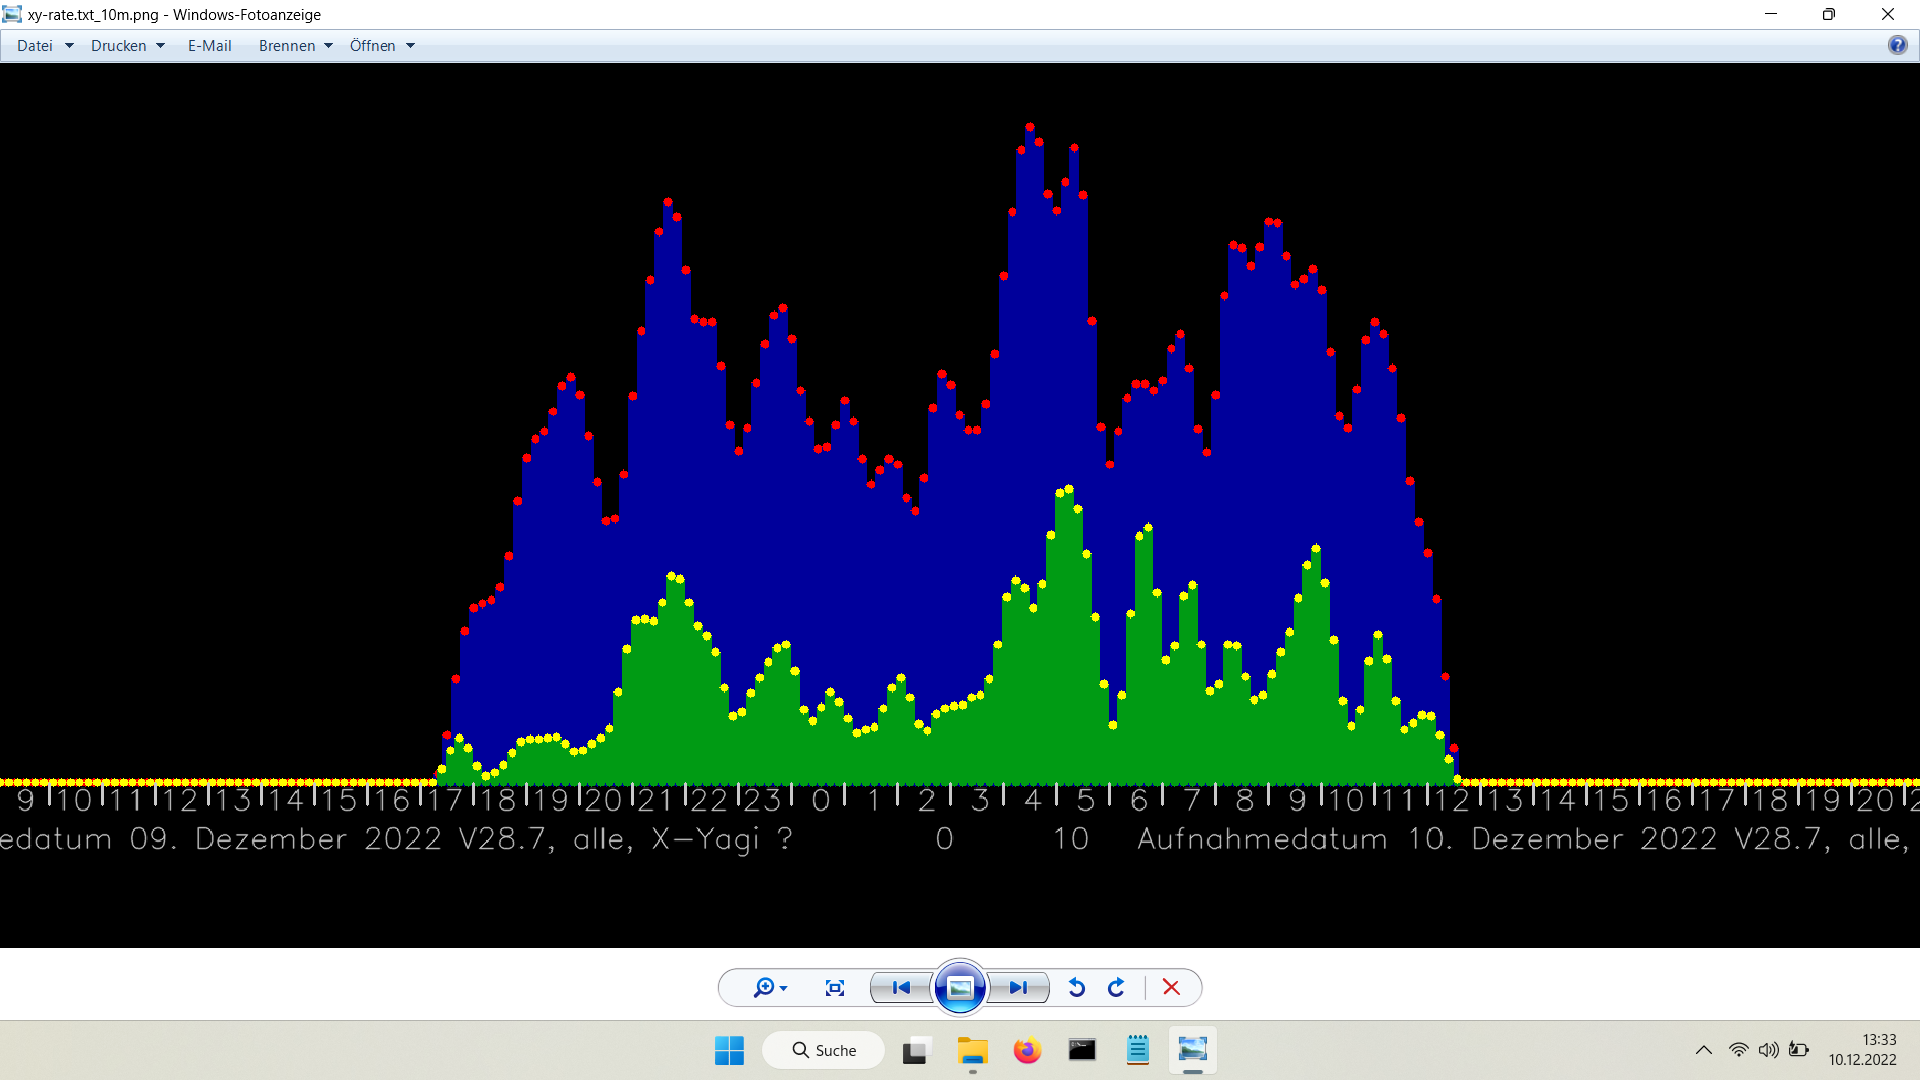The image size is (1920, 1080).
Task: Open the help question mark icon
Action: [1897, 45]
